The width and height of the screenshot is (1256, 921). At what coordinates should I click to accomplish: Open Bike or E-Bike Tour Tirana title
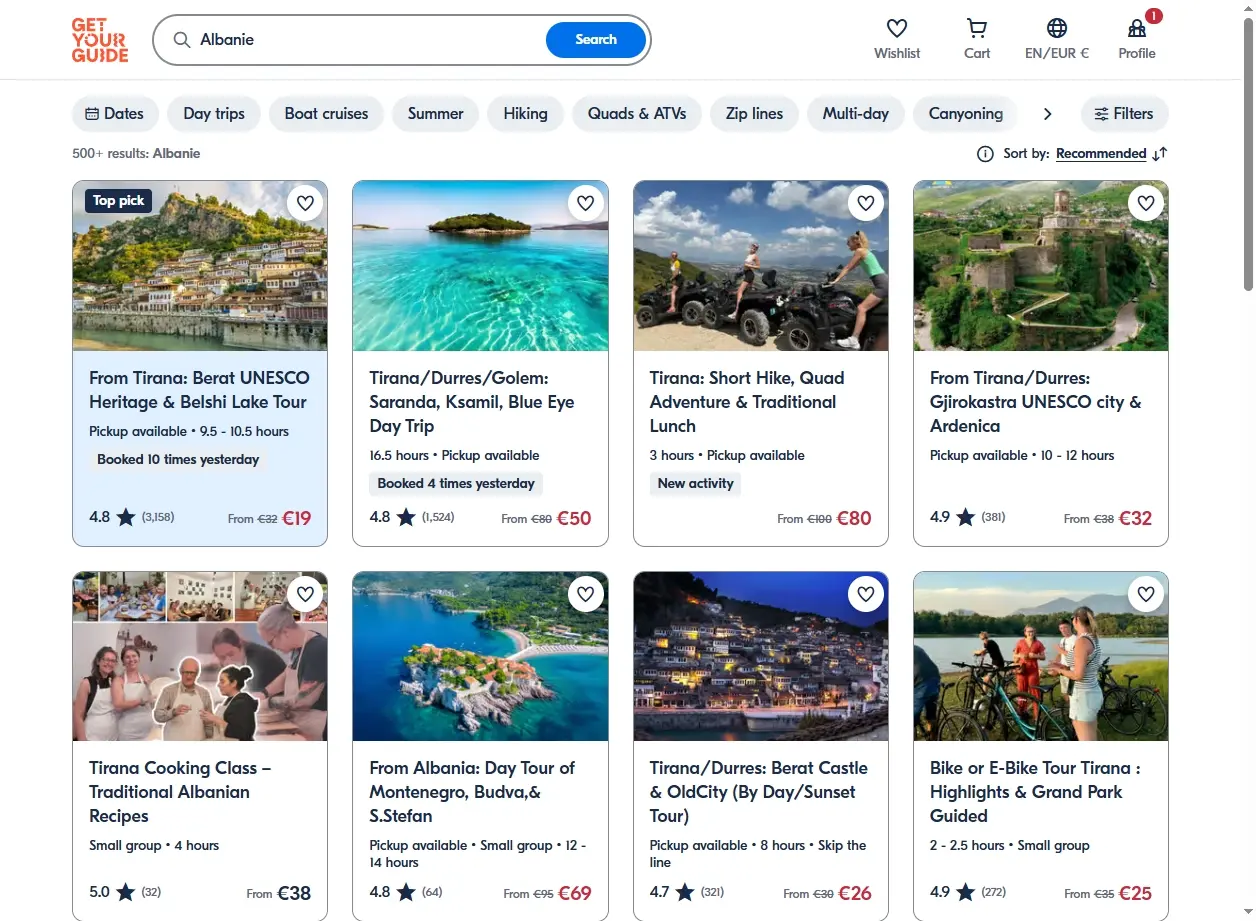tap(1035, 792)
